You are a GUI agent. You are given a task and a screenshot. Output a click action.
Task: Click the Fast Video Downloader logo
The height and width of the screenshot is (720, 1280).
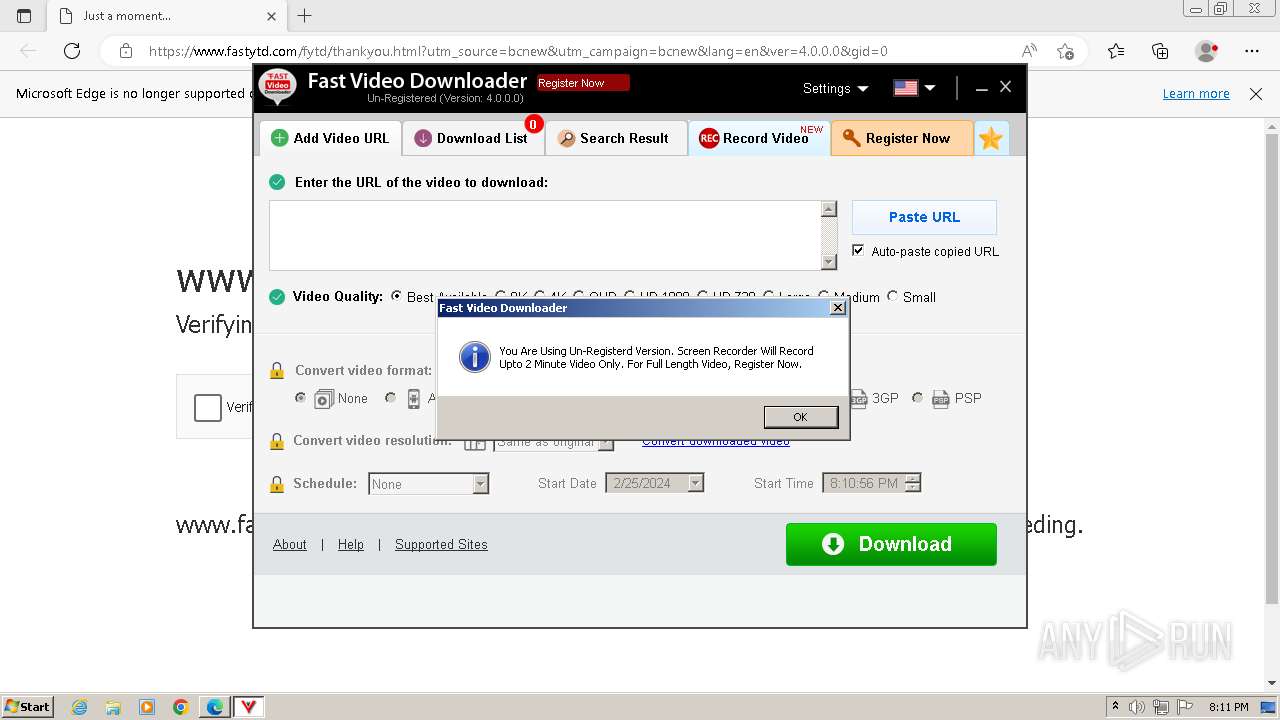click(x=277, y=88)
